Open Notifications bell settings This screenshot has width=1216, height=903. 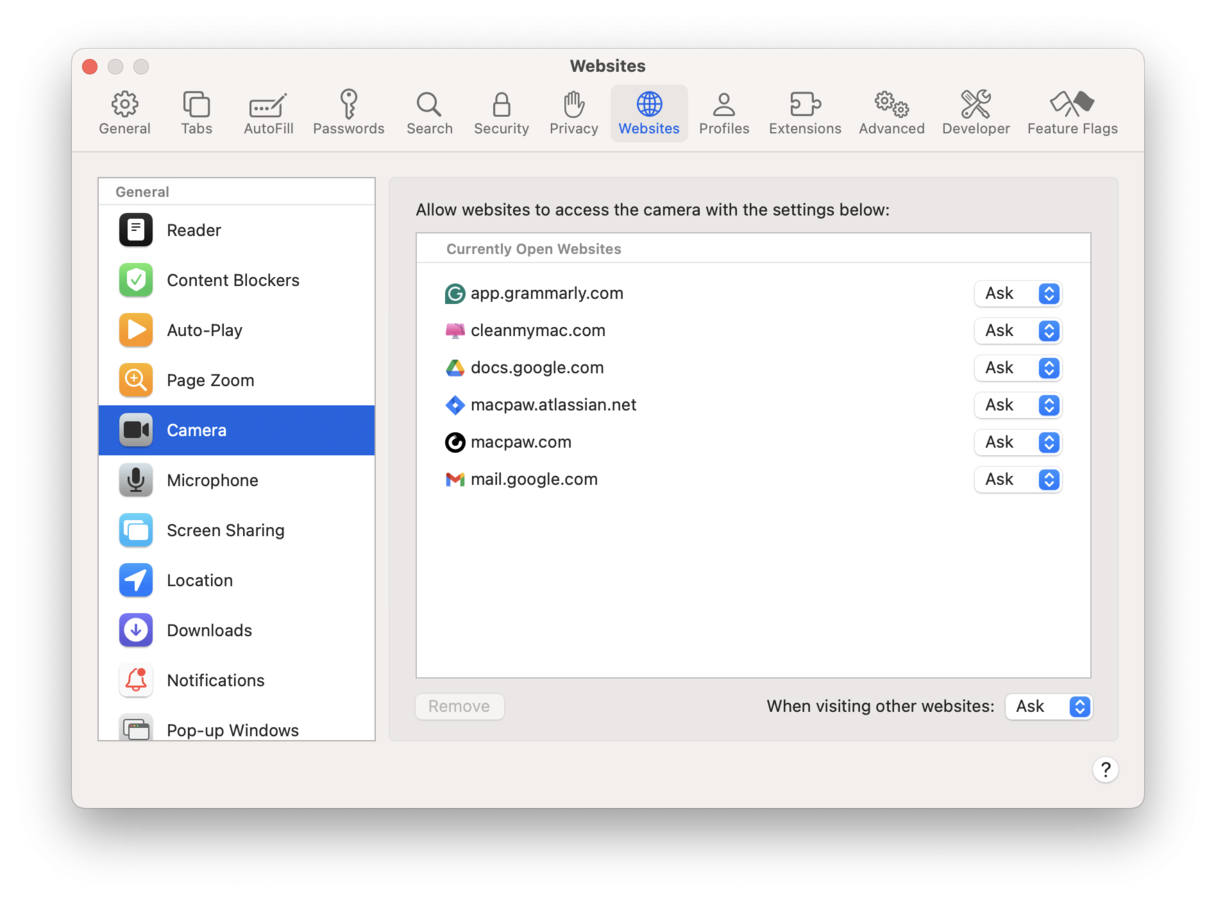pyautogui.click(x=215, y=680)
